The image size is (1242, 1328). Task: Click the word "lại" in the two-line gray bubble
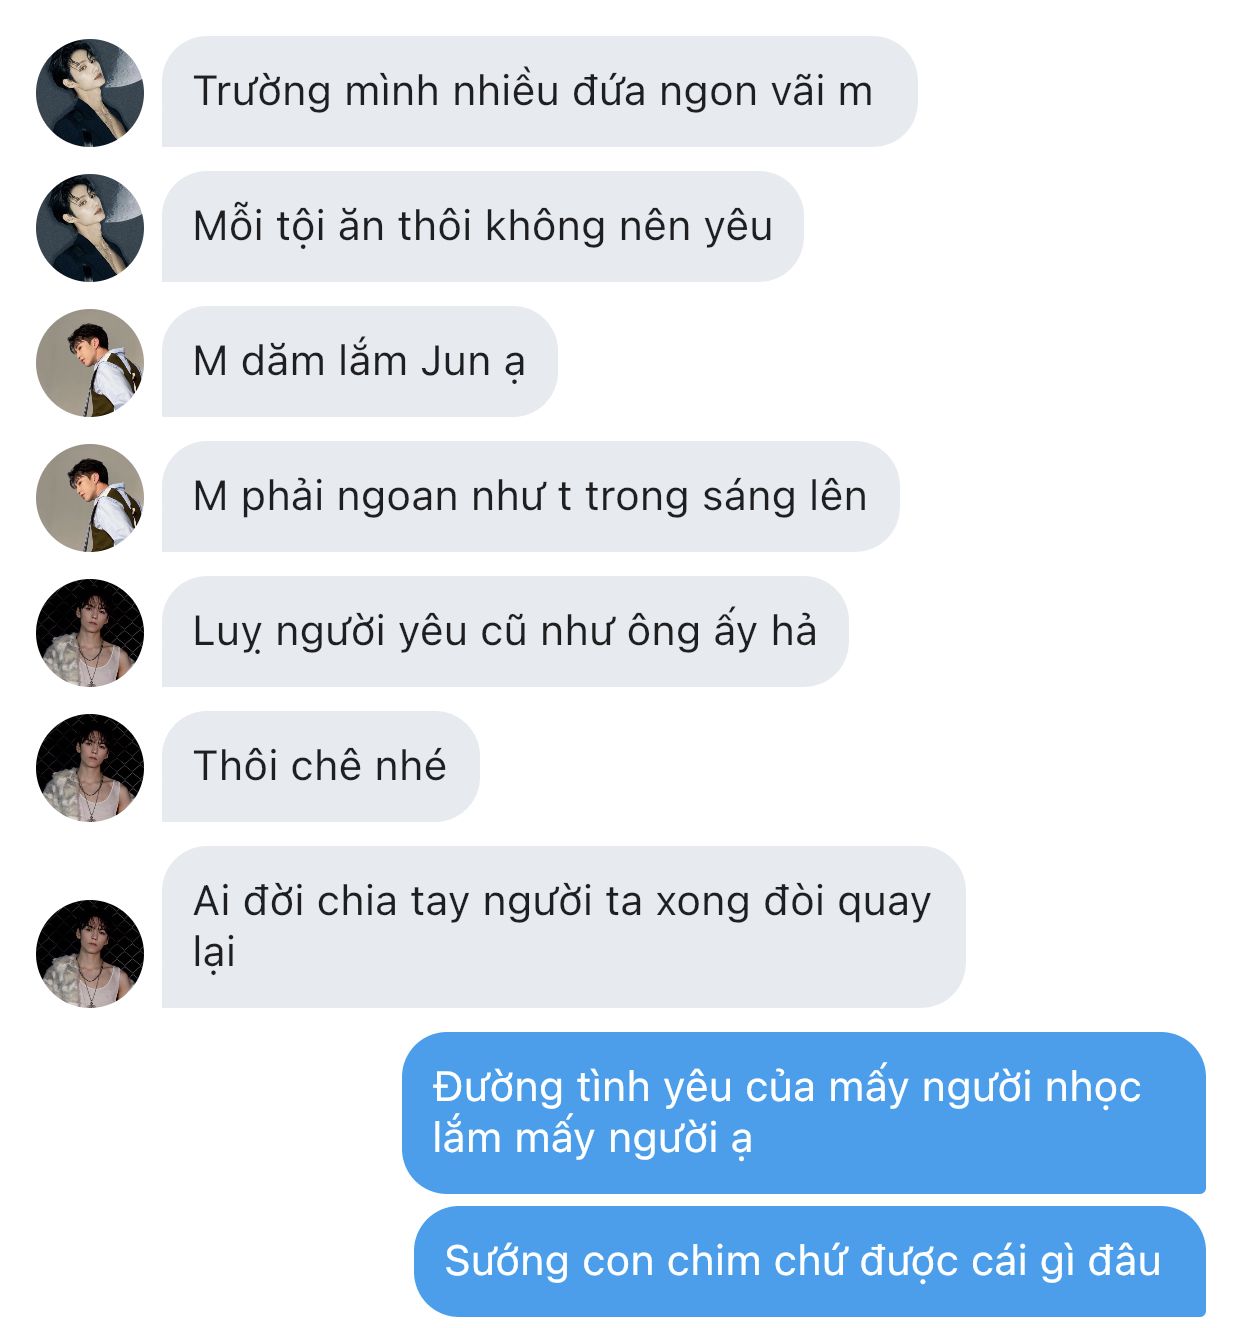(214, 952)
